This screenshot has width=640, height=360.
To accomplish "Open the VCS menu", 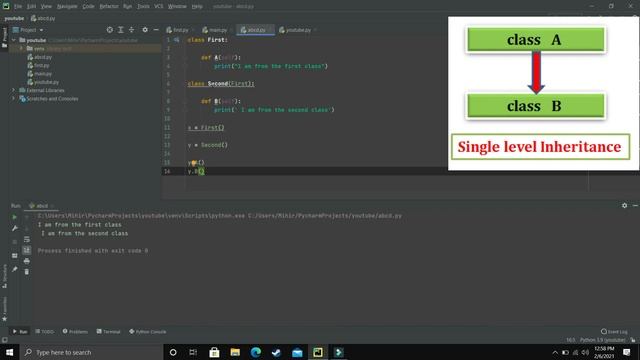I will tap(158, 6).
